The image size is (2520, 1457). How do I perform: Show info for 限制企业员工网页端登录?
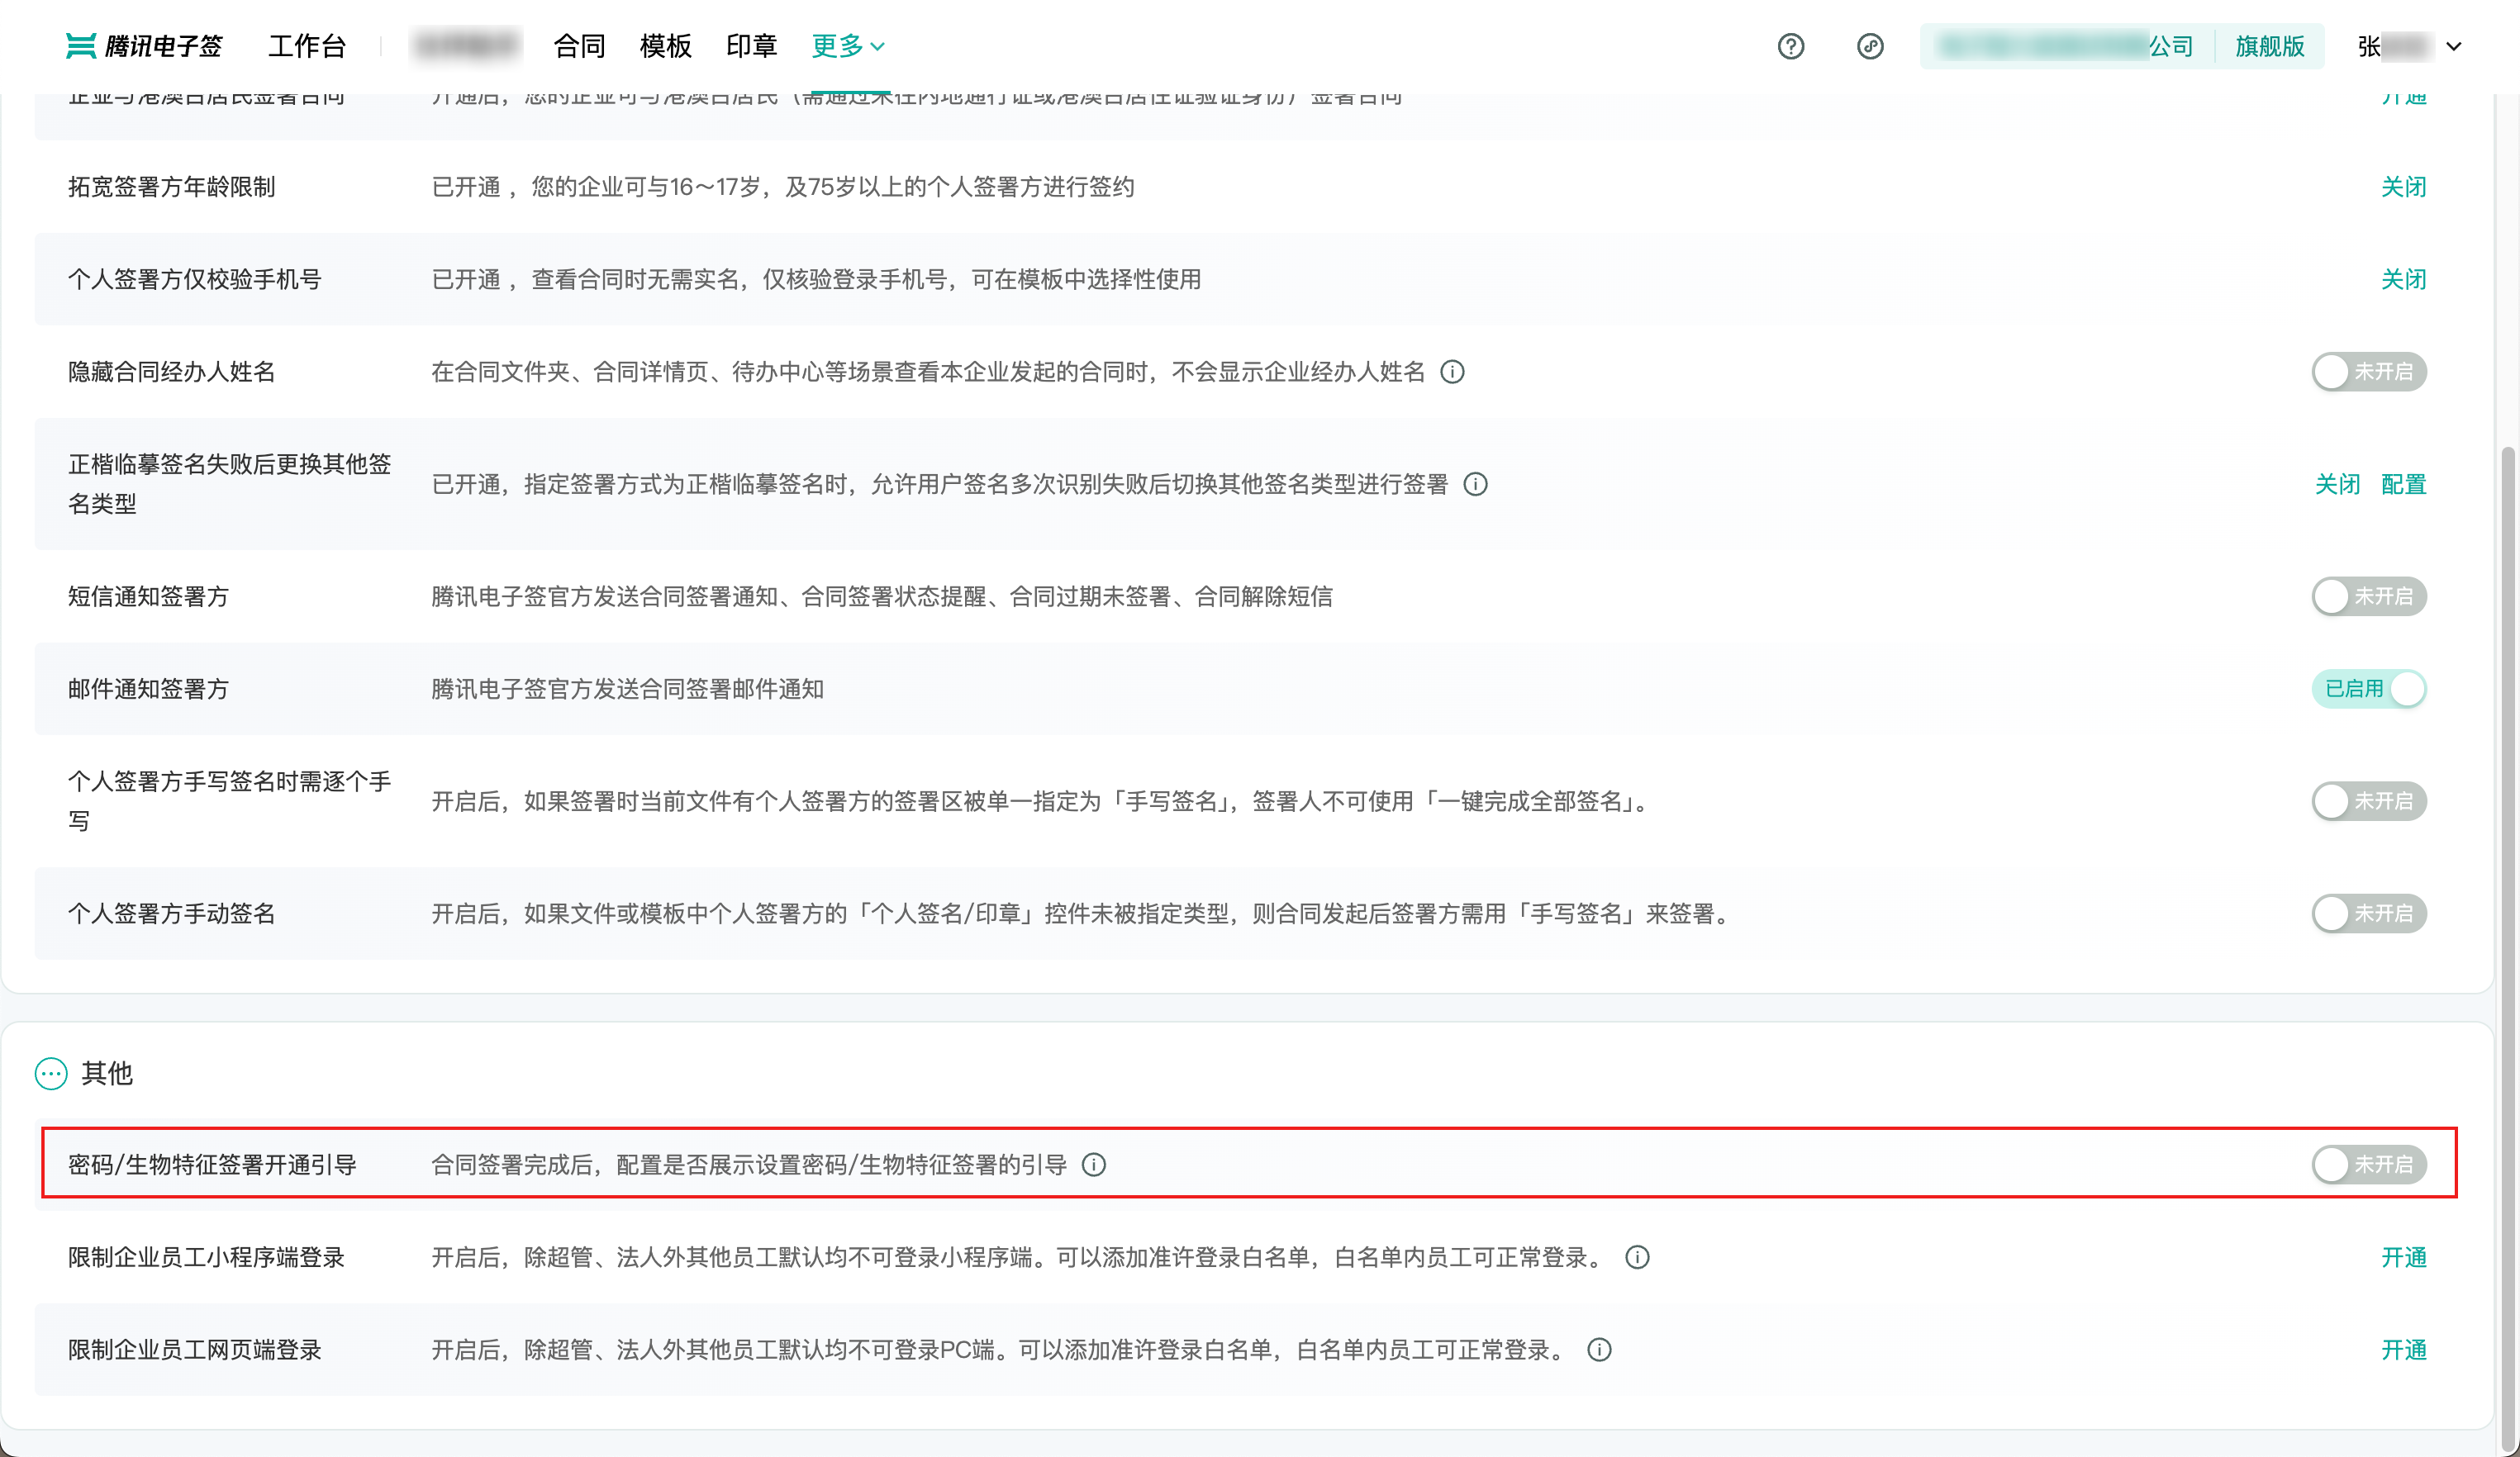pyautogui.click(x=1599, y=1350)
